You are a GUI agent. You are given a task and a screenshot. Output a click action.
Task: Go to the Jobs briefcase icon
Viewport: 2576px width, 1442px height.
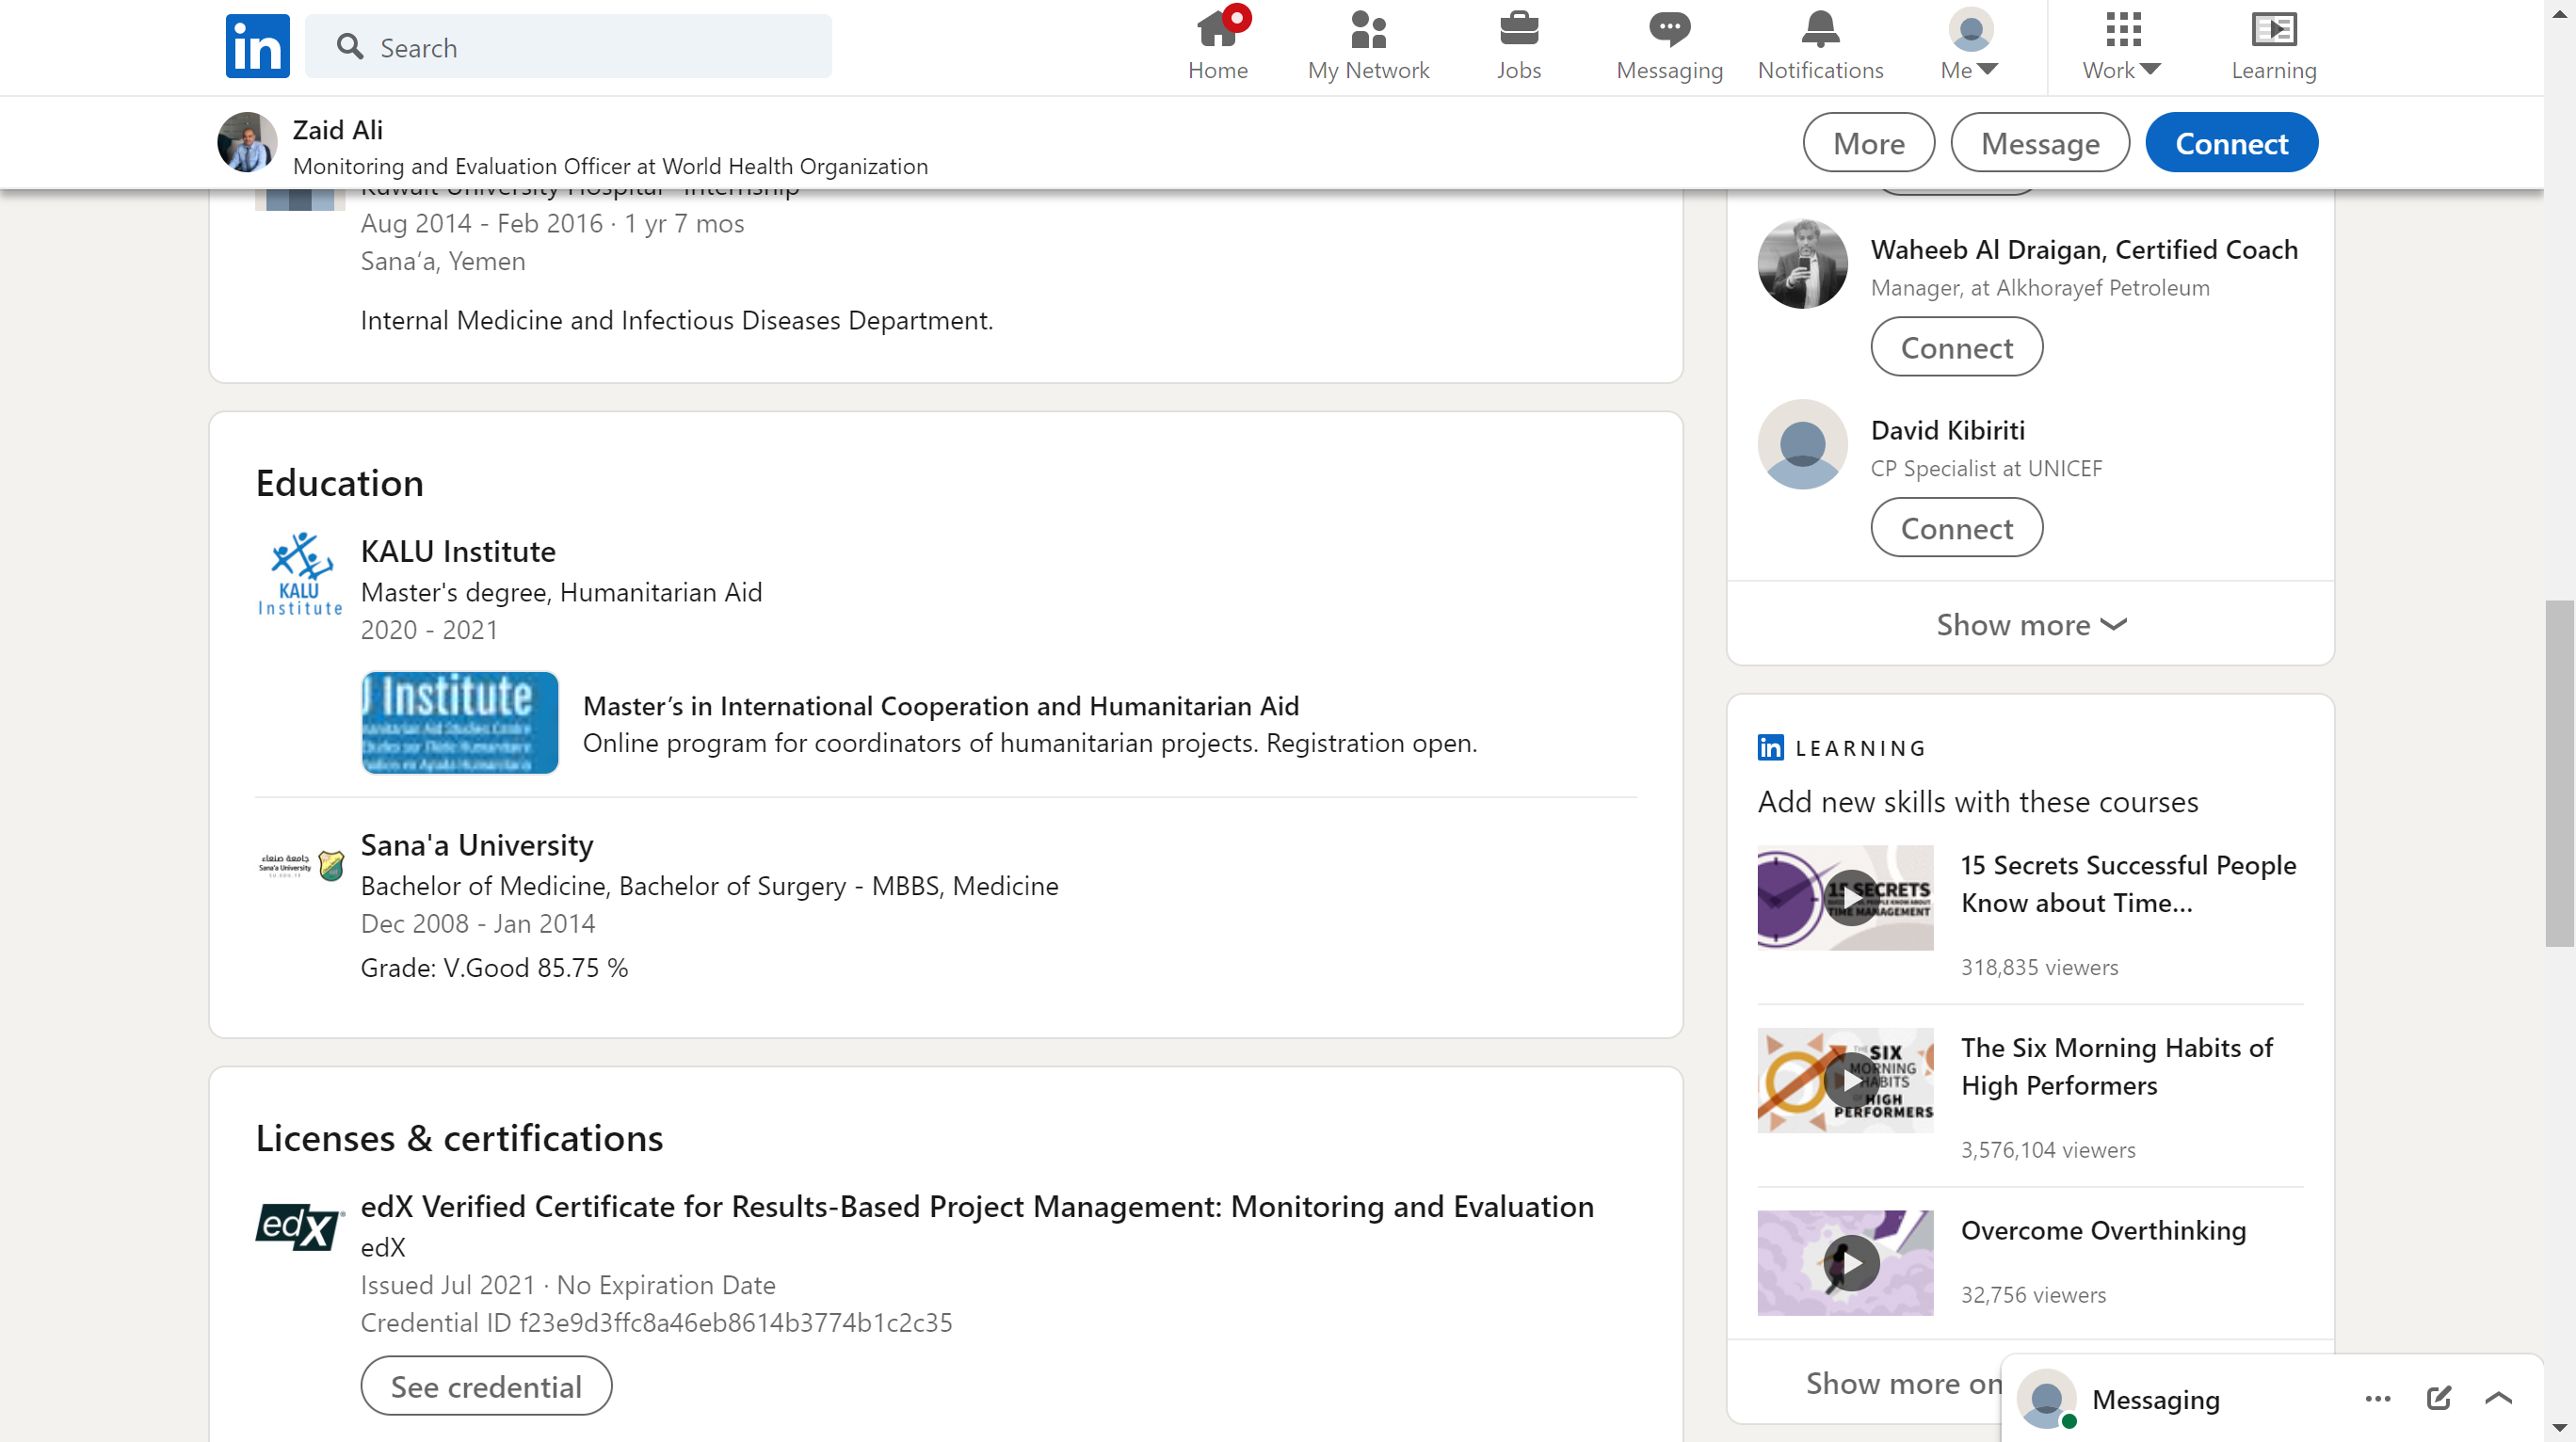(x=1518, y=30)
